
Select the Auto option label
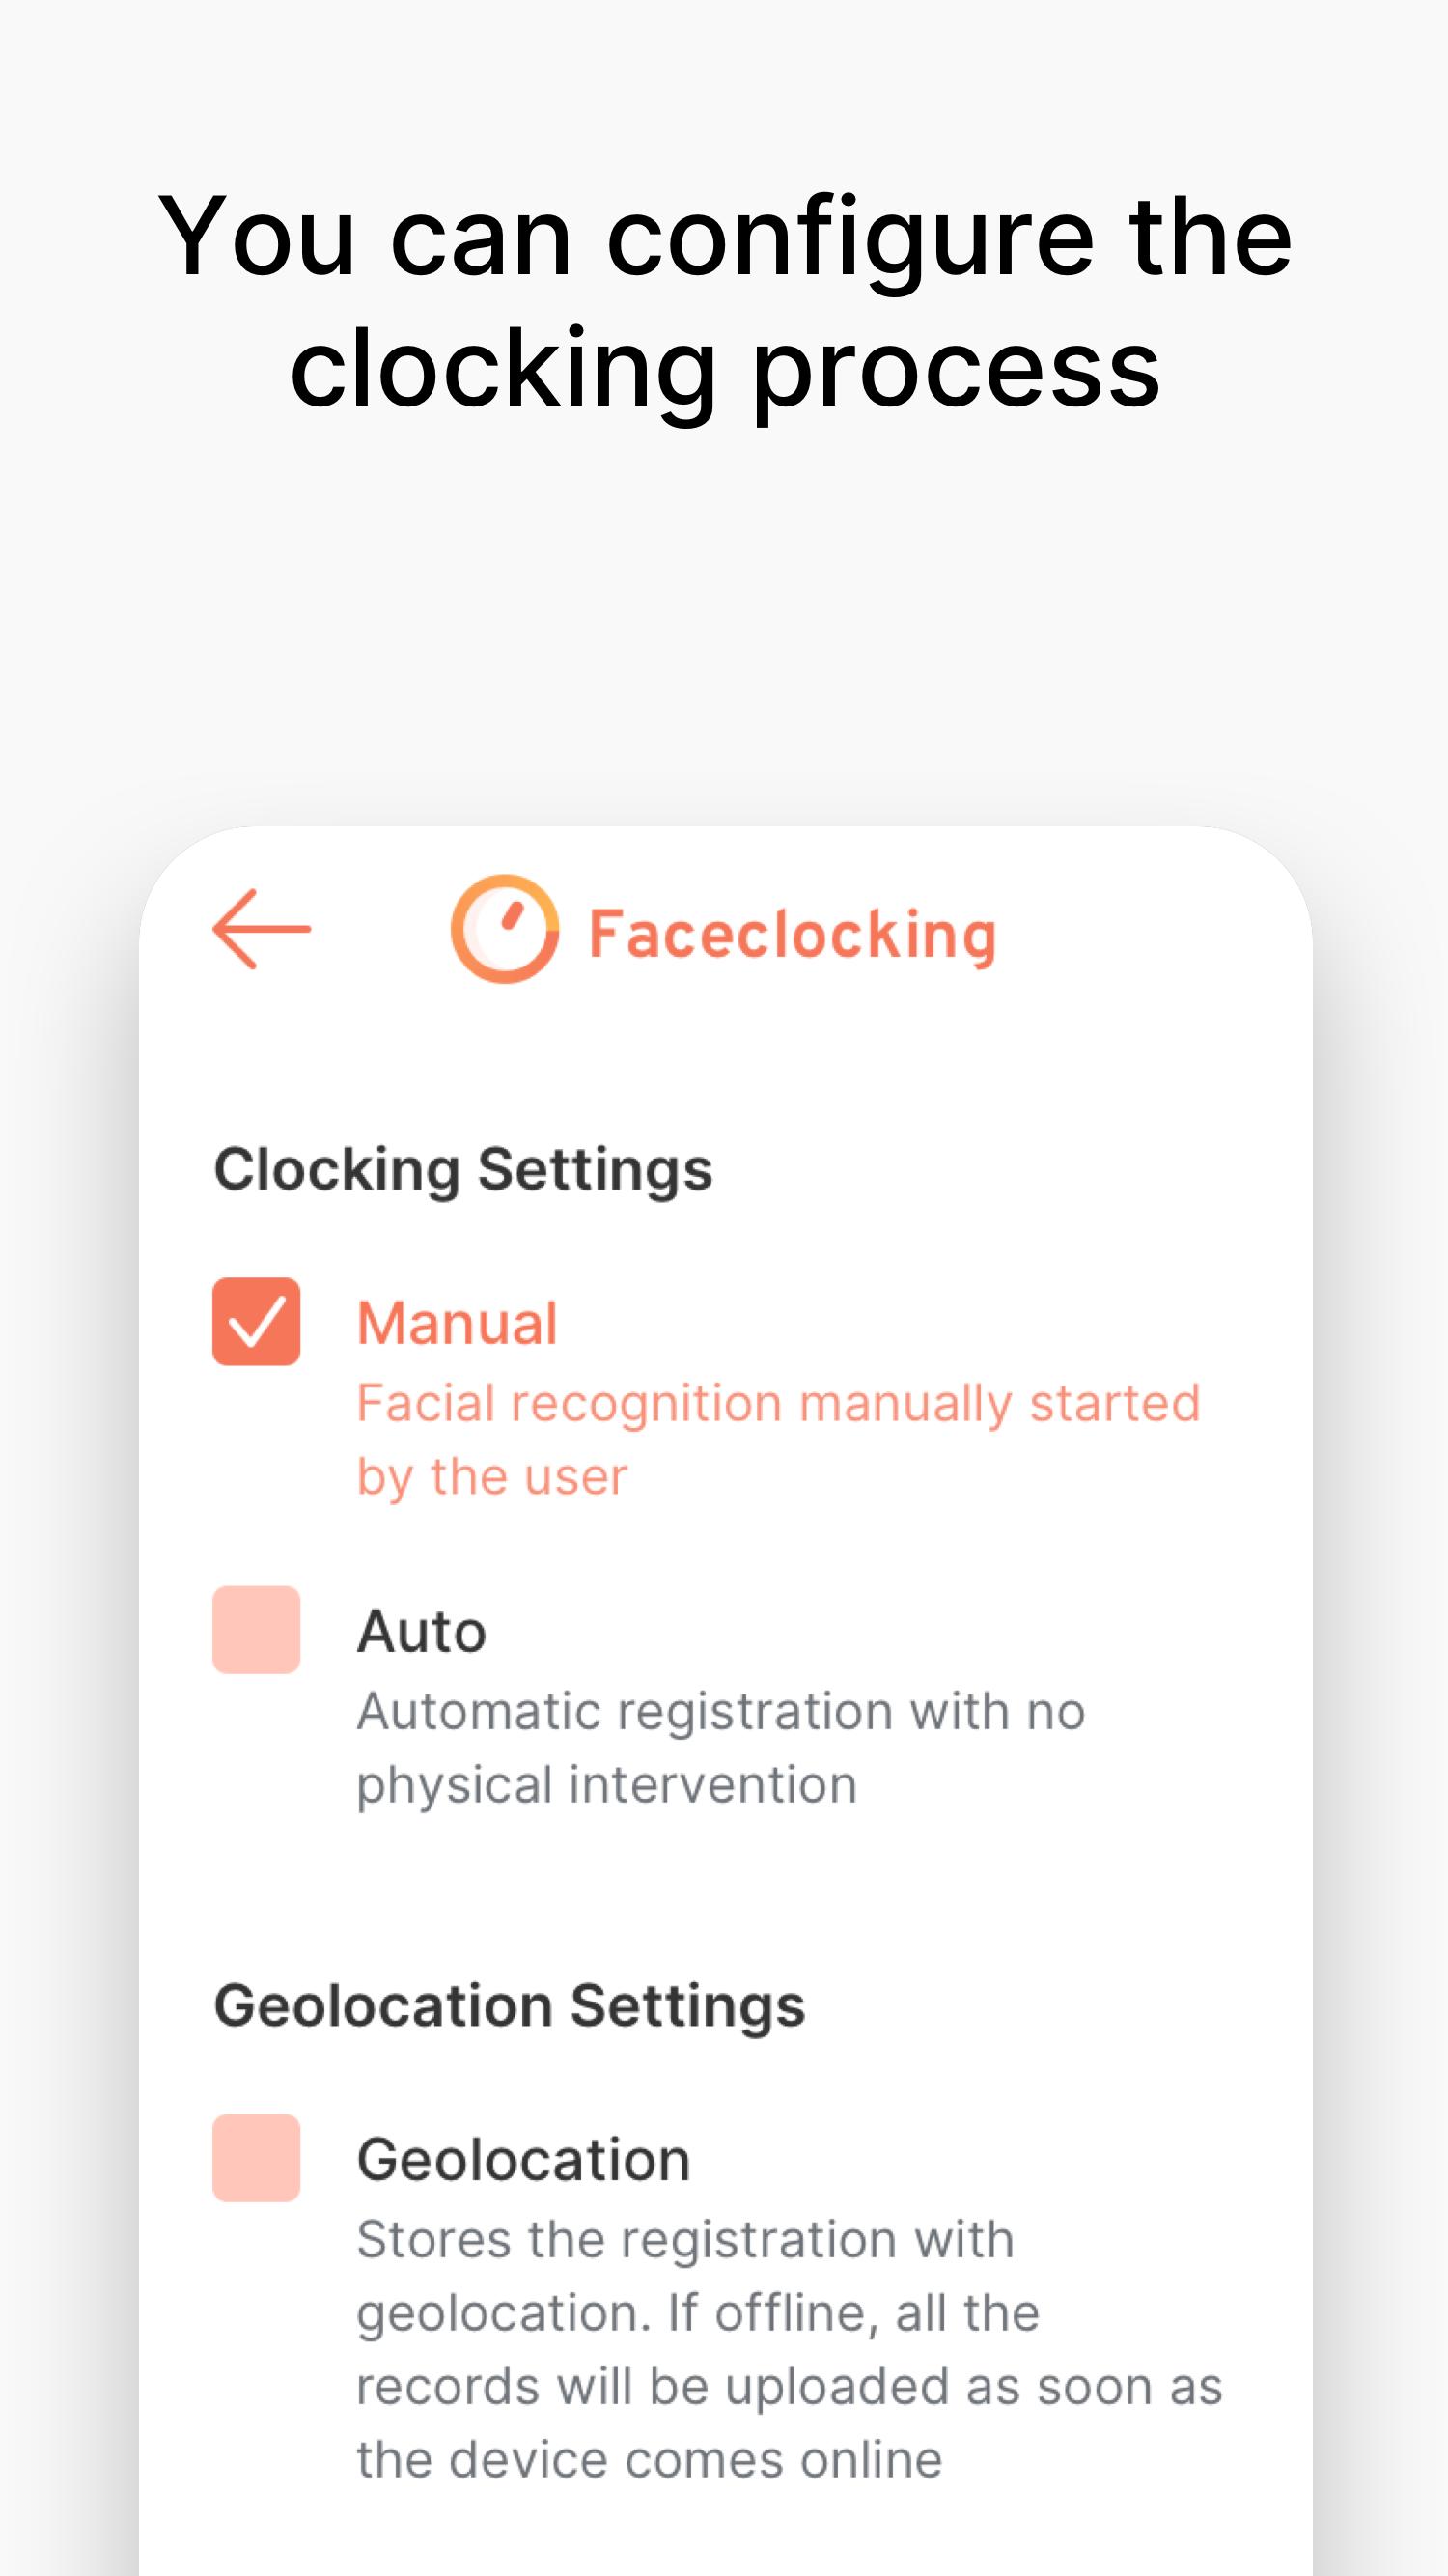(422, 1631)
